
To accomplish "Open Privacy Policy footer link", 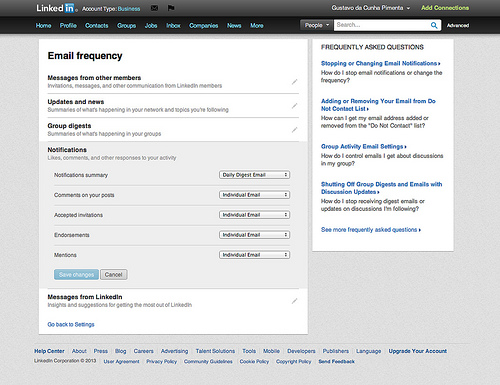I will (162, 361).
